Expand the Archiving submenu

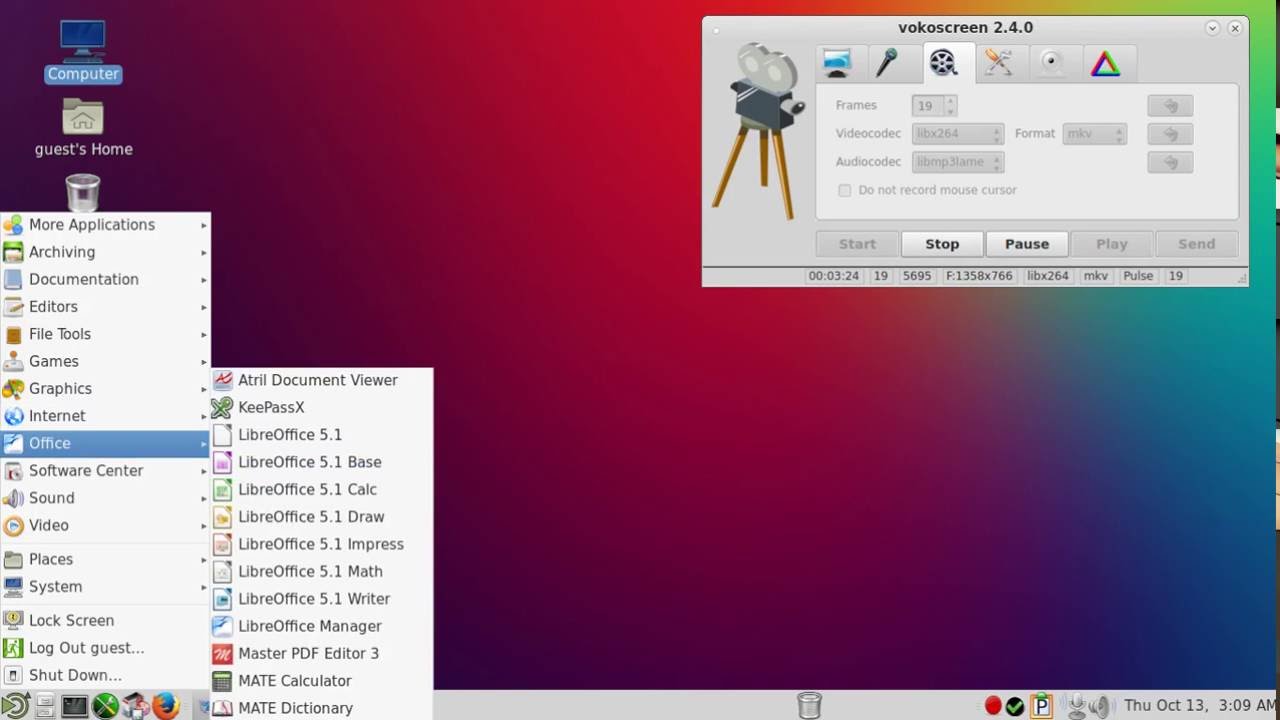pyautogui.click(x=105, y=252)
